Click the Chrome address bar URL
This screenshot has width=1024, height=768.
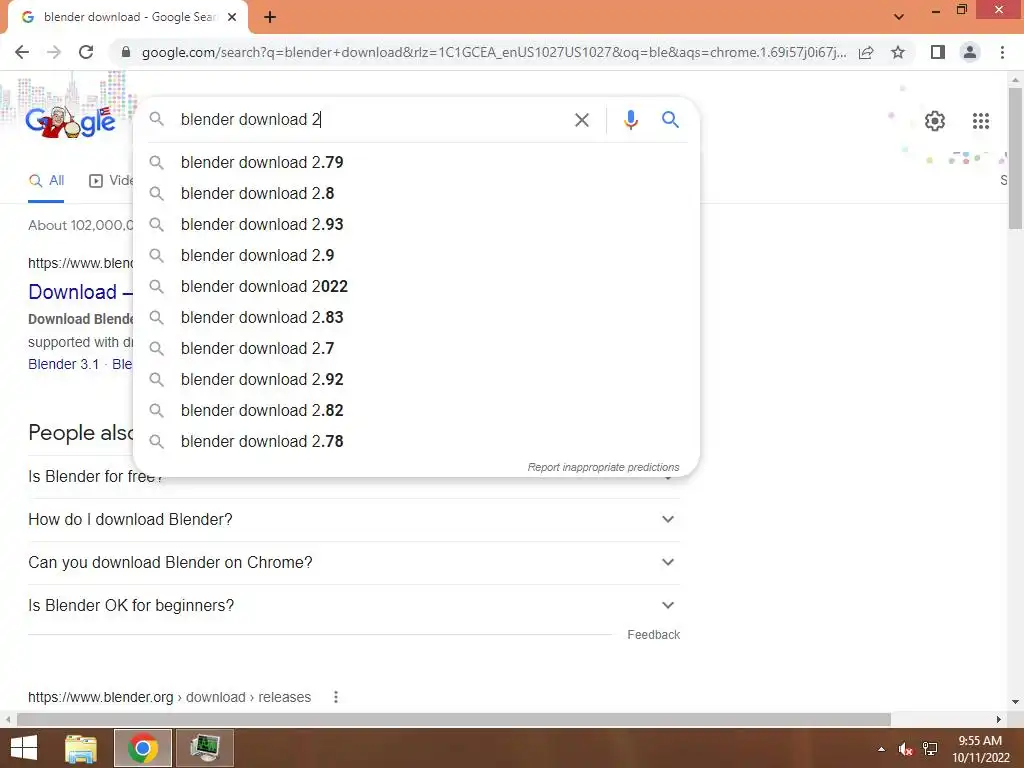pos(494,52)
